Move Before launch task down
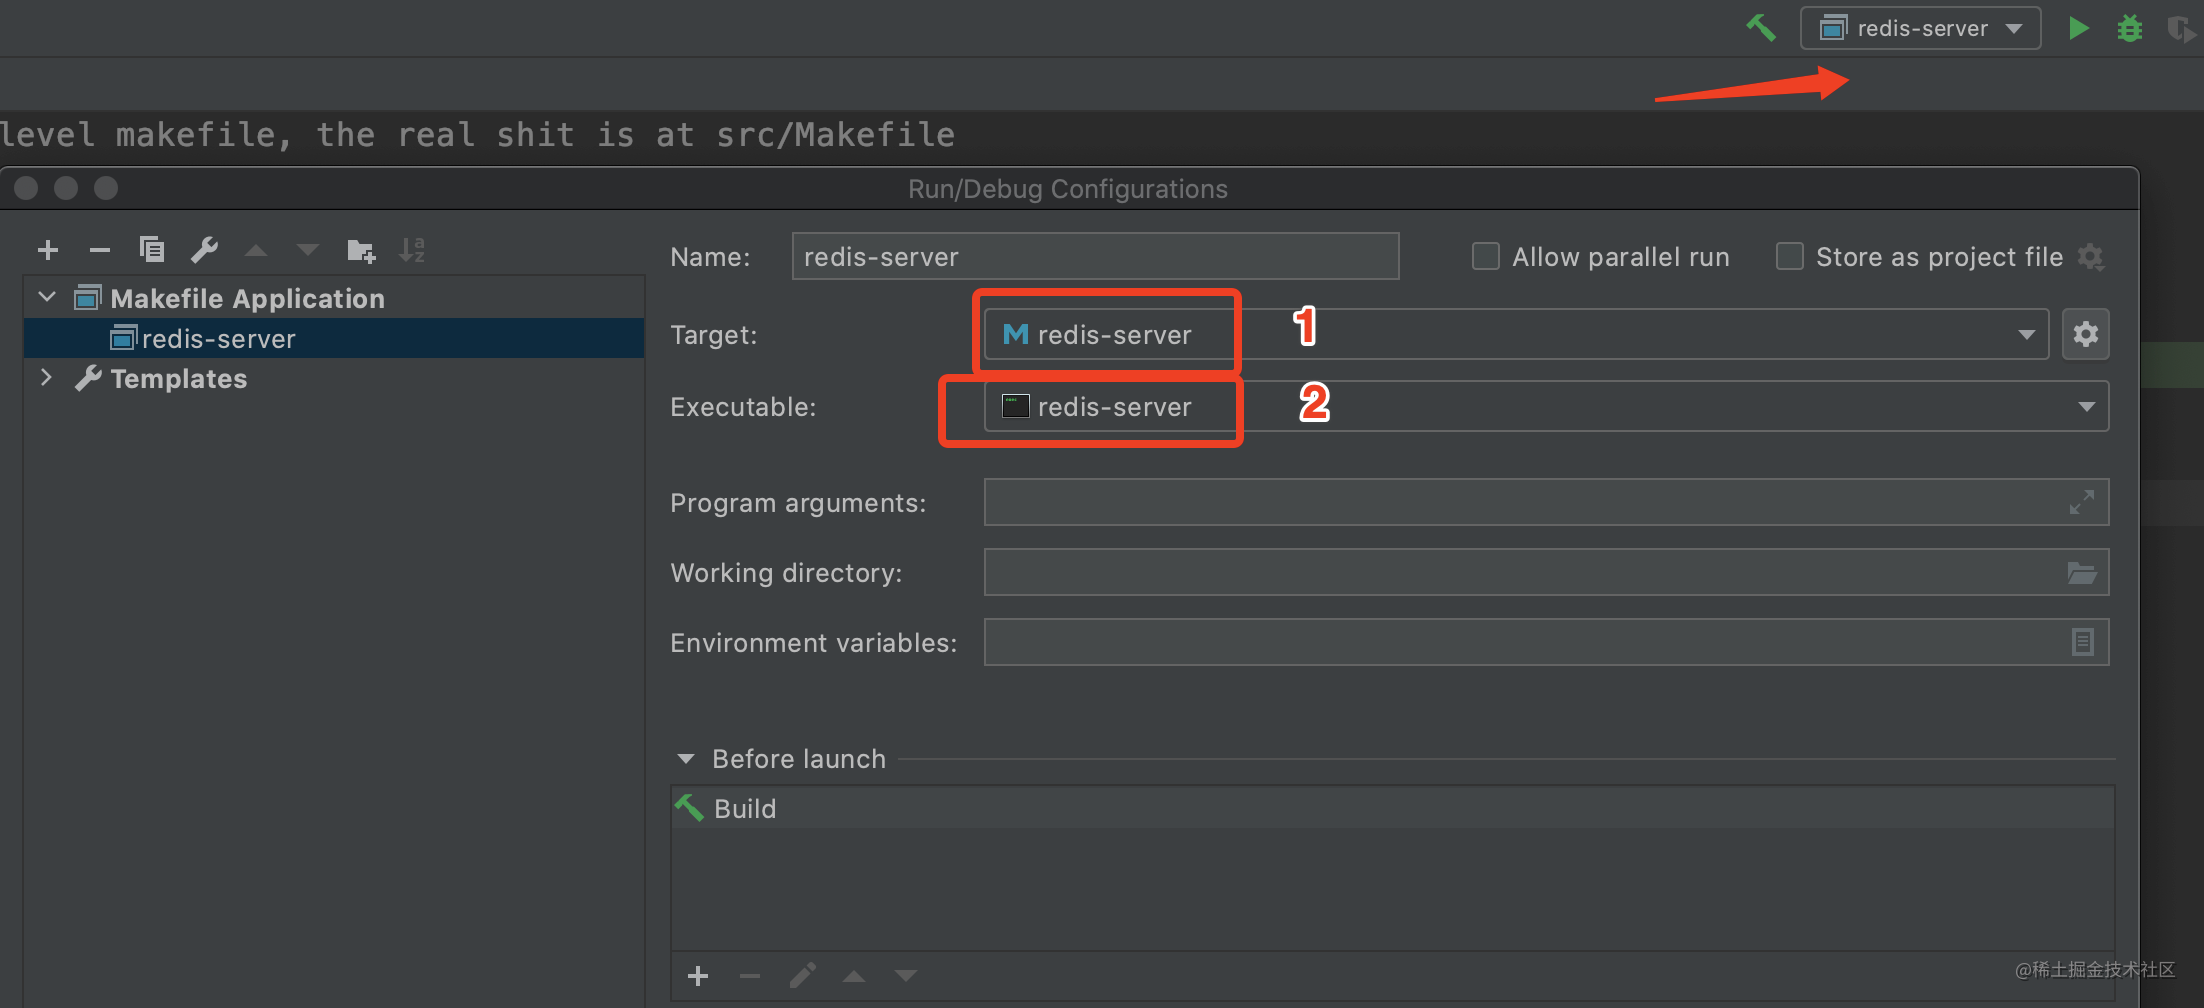This screenshot has width=2204, height=1008. pyautogui.click(x=906, y=976)
